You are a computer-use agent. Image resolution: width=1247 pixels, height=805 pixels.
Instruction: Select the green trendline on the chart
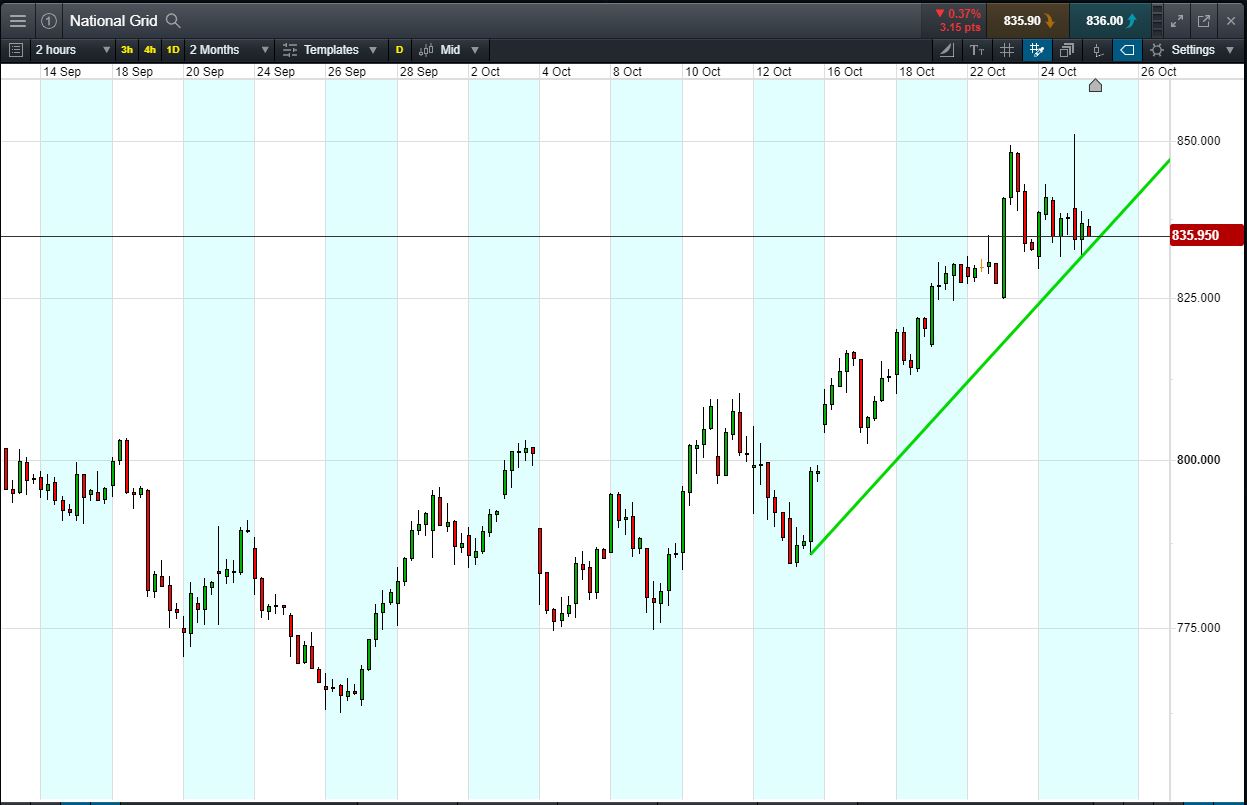990,355
